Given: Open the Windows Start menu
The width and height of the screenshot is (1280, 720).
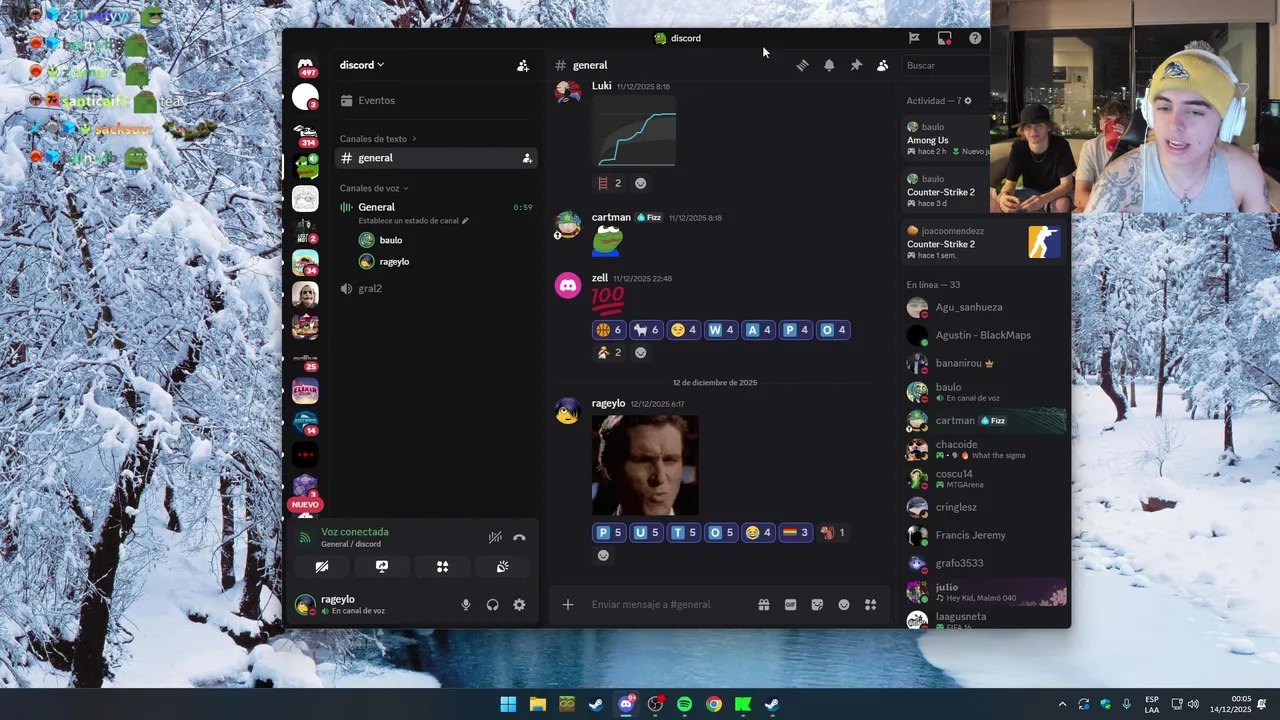Looking at the screenshot, I should point(508,704).
